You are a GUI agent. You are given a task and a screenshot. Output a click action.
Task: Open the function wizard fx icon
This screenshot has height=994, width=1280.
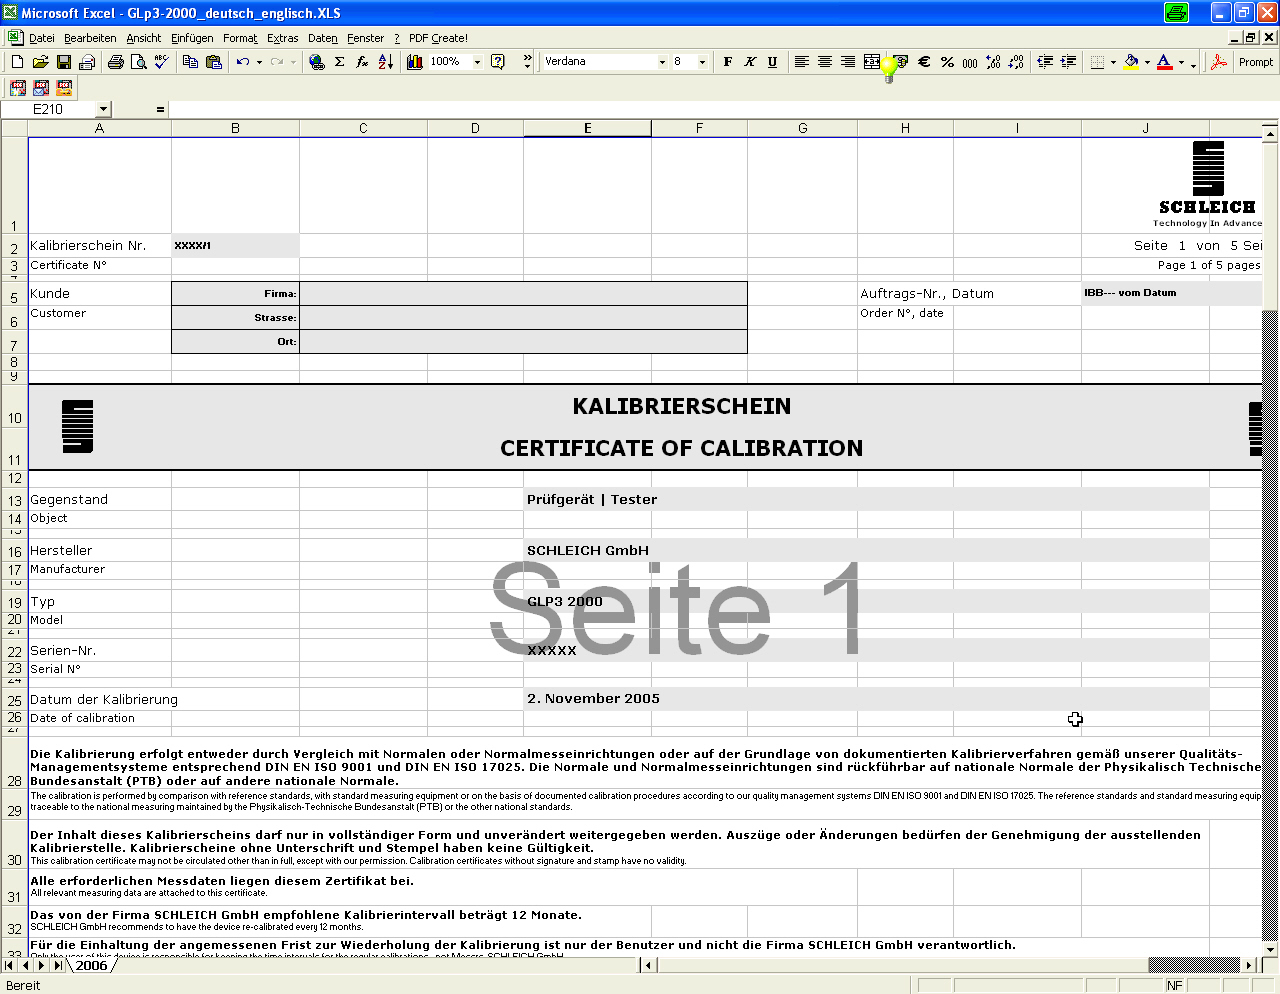pyautogui.click(x=362, y=62)
